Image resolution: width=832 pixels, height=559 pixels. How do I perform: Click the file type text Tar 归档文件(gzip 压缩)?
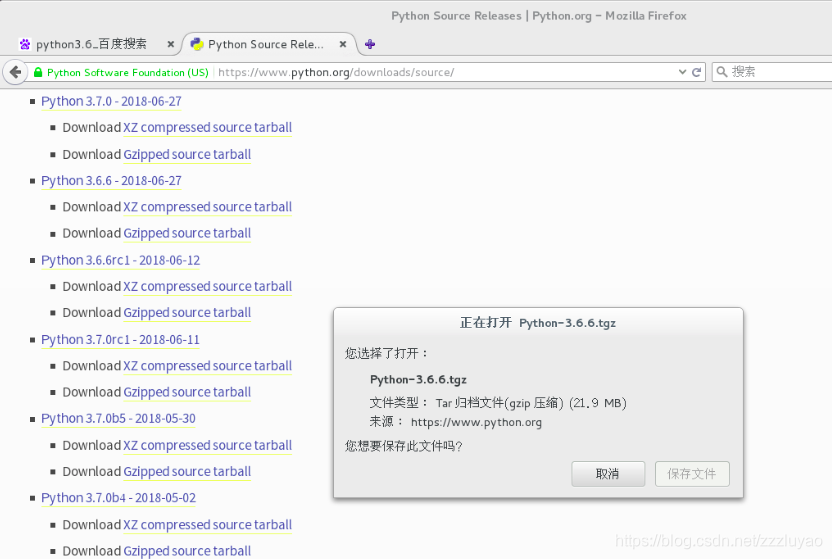[499, 403]
